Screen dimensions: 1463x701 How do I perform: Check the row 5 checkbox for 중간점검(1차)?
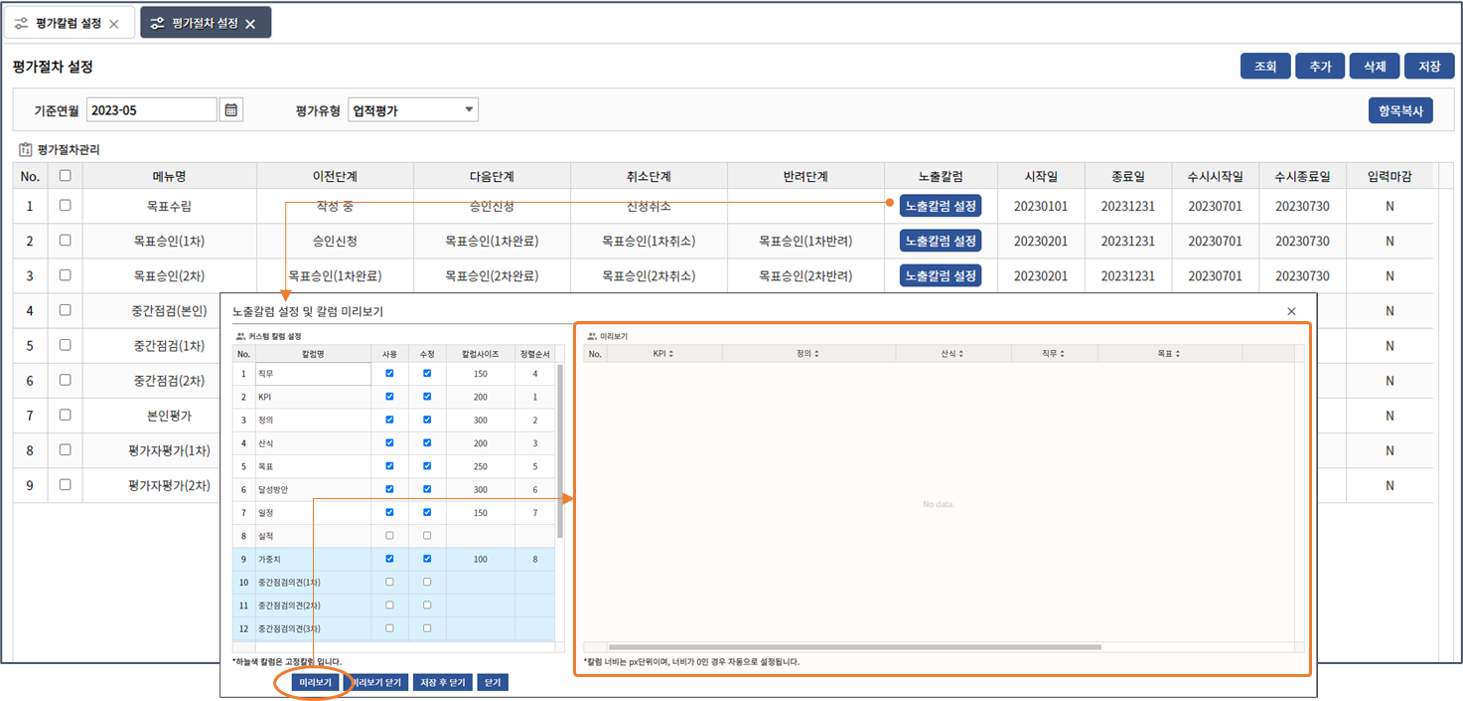tap(65, 345)
